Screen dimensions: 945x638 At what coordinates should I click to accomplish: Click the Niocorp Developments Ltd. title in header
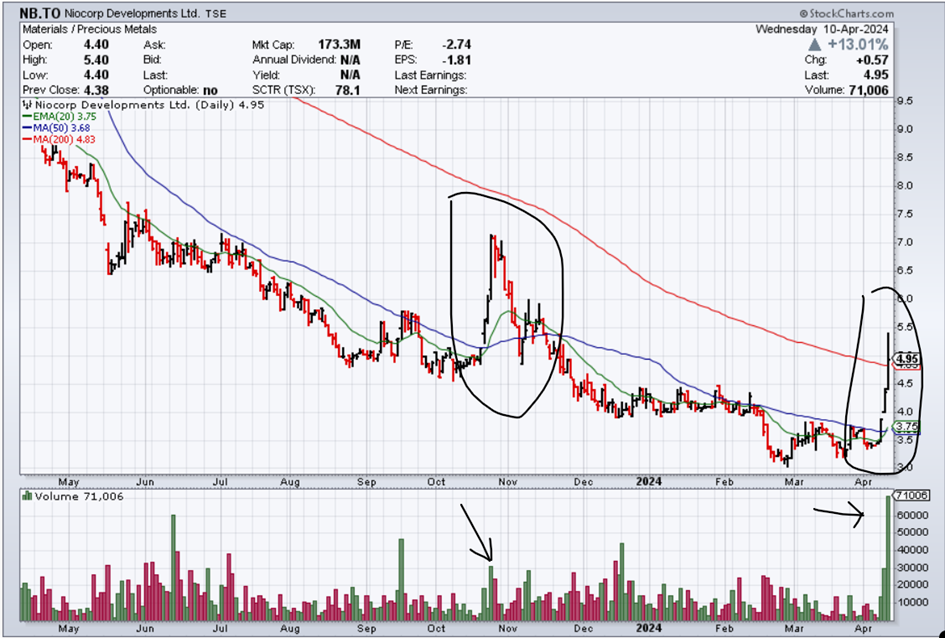133,14
